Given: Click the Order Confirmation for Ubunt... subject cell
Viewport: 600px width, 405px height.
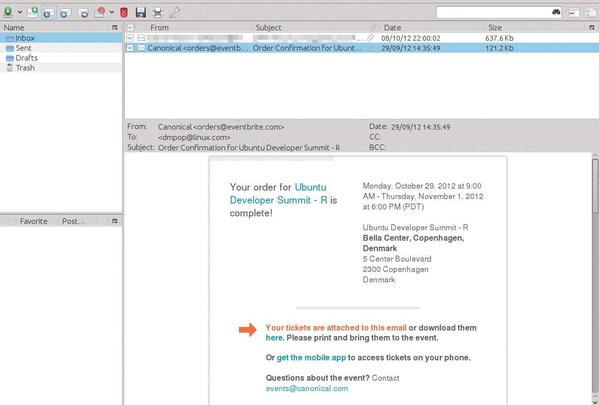Looking at the screenshot, I should (306, 48).
